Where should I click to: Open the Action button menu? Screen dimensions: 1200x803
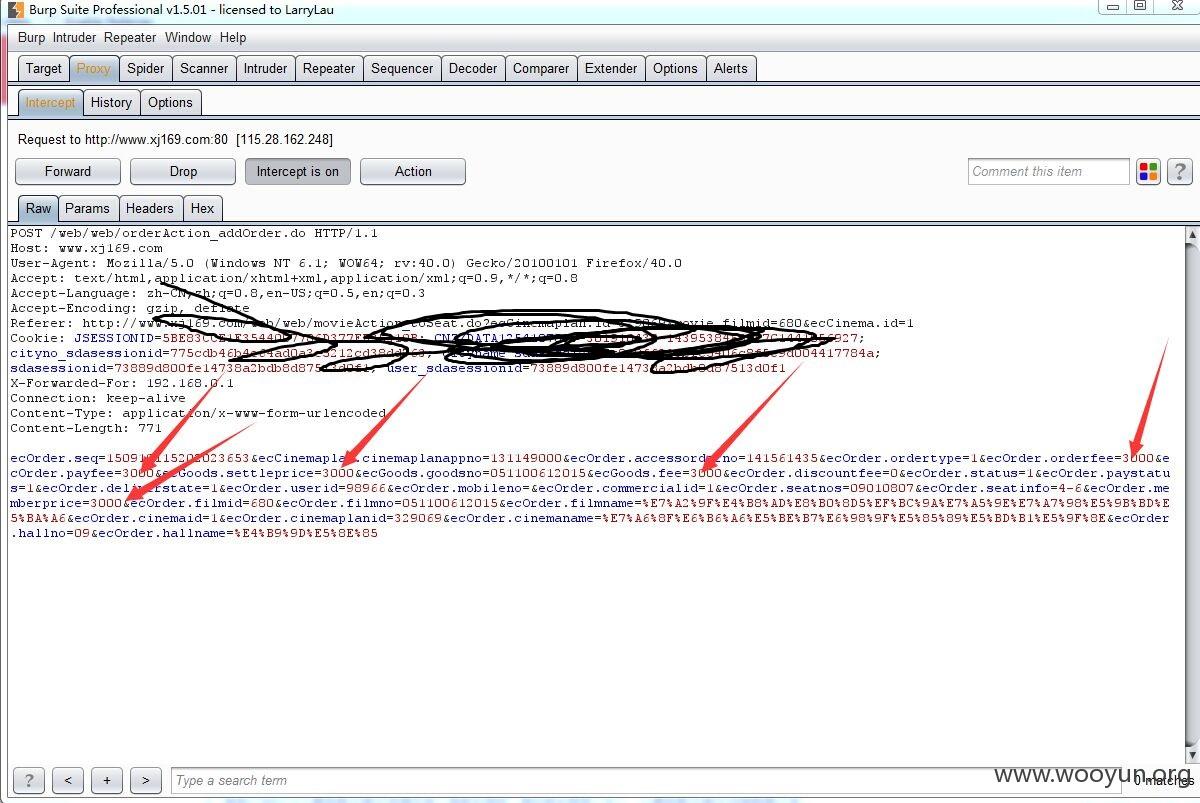pos(413,172)
